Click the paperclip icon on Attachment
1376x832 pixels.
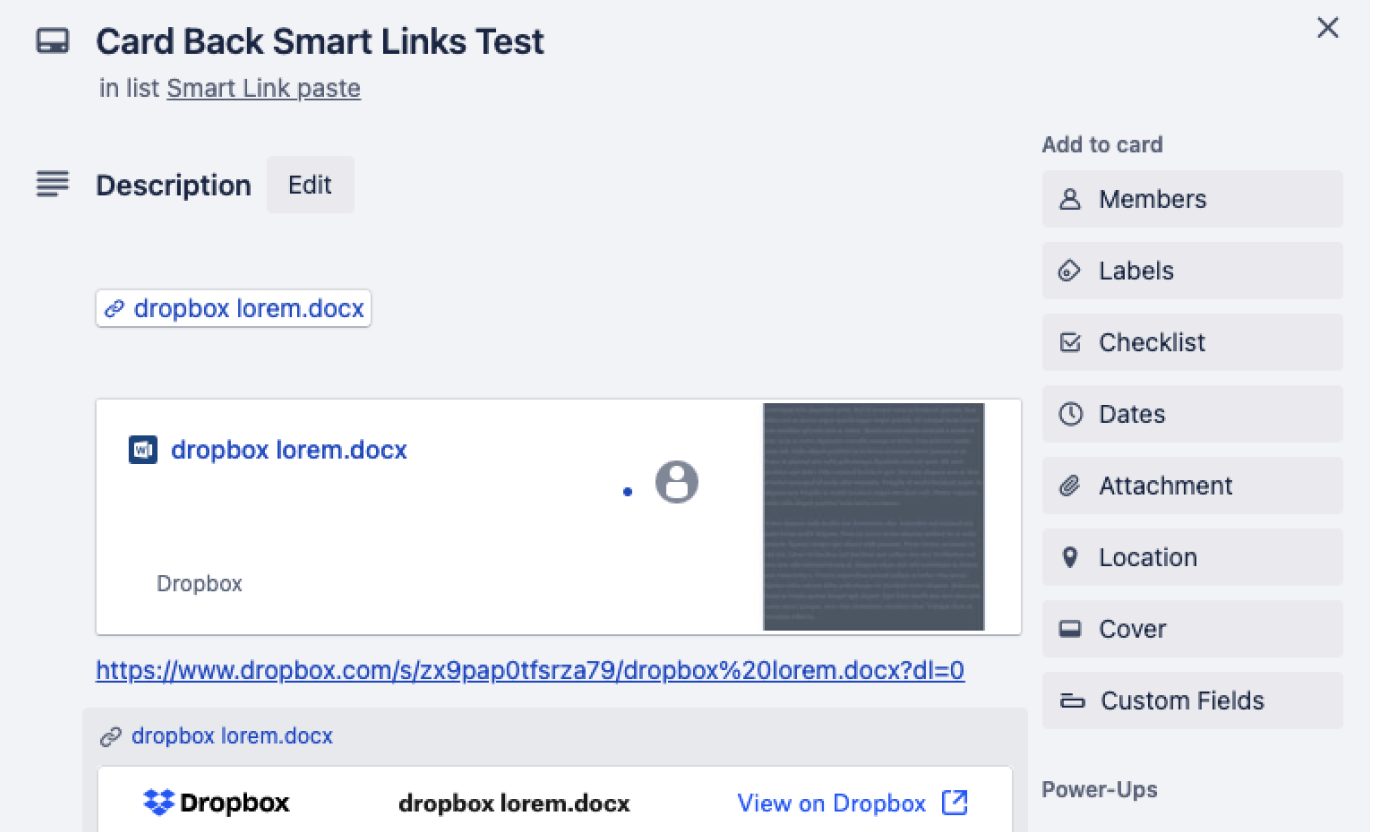tap(1070, 485)
